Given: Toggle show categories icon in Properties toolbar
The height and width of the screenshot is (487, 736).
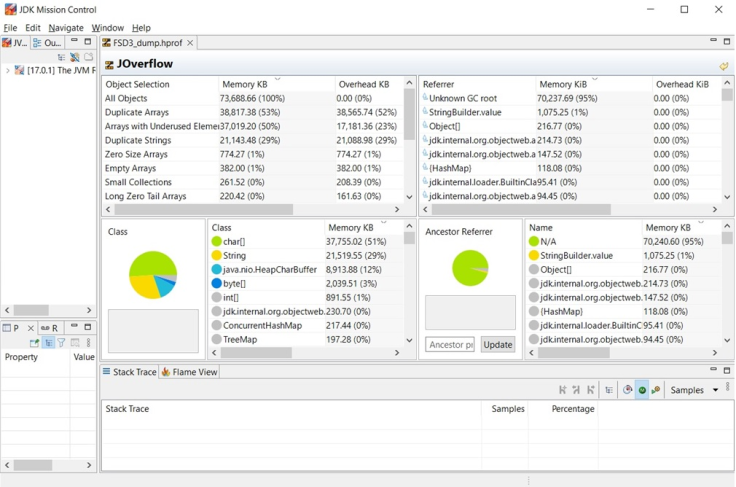Looking at the screenshot, I should (48, 343).
